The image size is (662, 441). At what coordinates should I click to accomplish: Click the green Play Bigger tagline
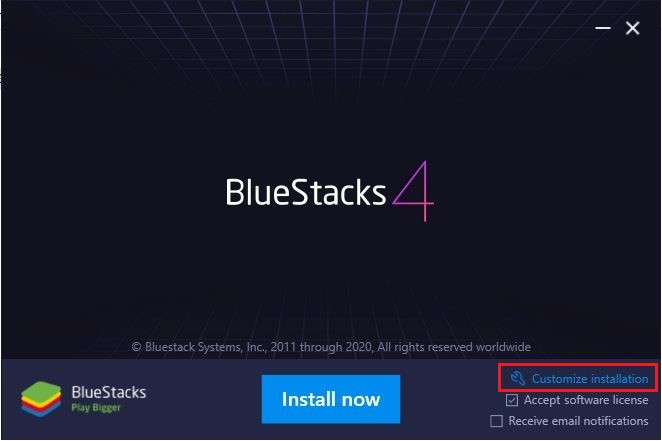(96, 408)
